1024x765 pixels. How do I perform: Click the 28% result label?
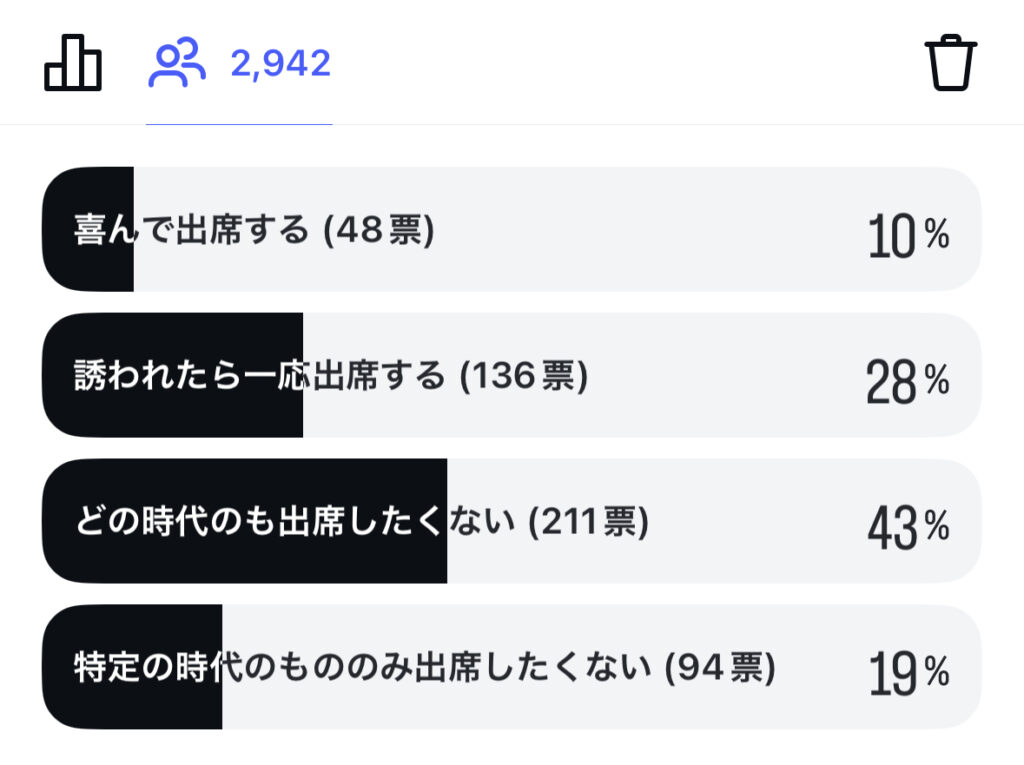click(x=908, y=382)
